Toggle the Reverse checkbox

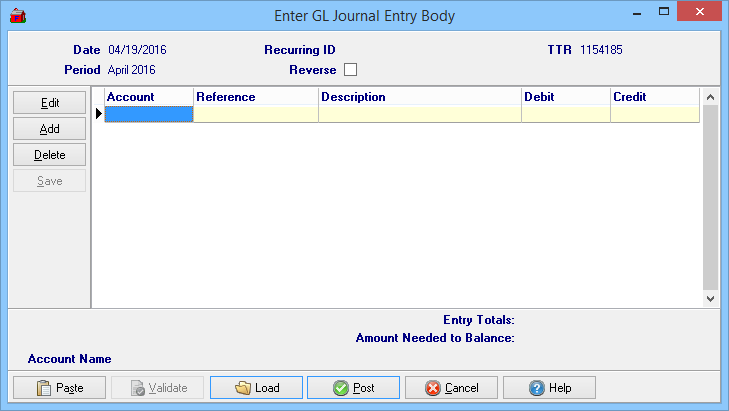point(350,70)
